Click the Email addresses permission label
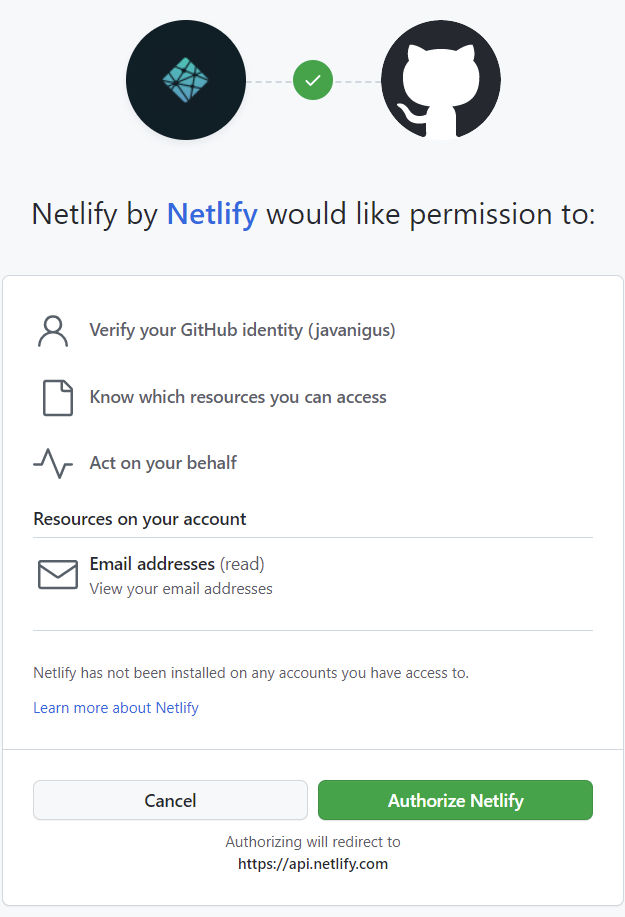The image size is (625, 917). pyautogui.click(x=152, y=564)
